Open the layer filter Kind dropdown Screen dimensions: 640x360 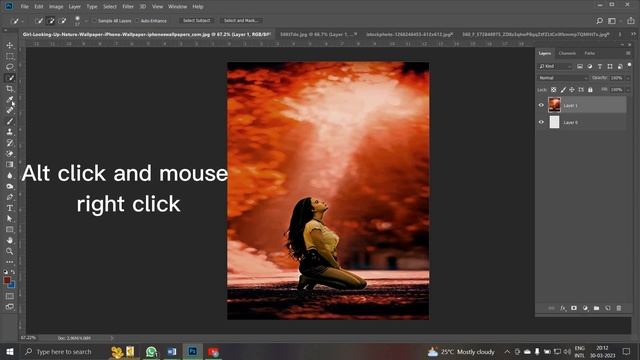tap(555, 66)
